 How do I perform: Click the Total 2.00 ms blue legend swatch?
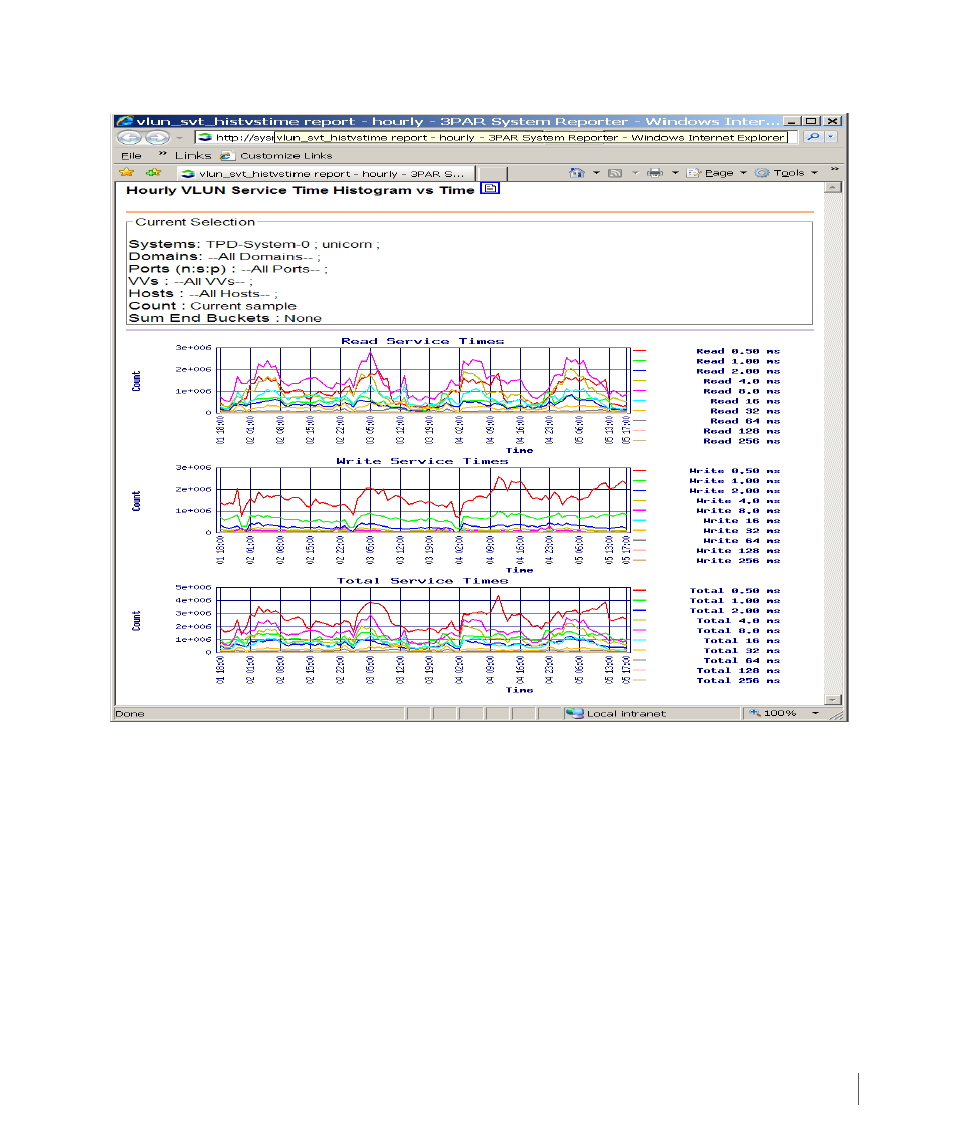point(639,610)
